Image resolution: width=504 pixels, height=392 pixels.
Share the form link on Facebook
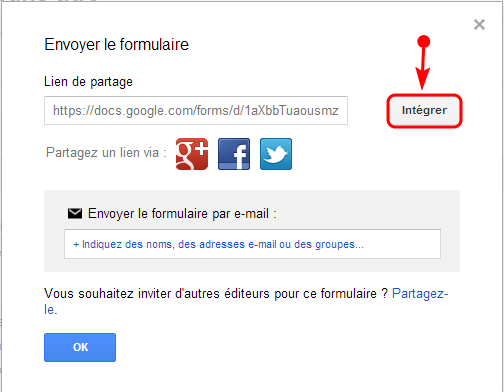[x=234, y=154]
